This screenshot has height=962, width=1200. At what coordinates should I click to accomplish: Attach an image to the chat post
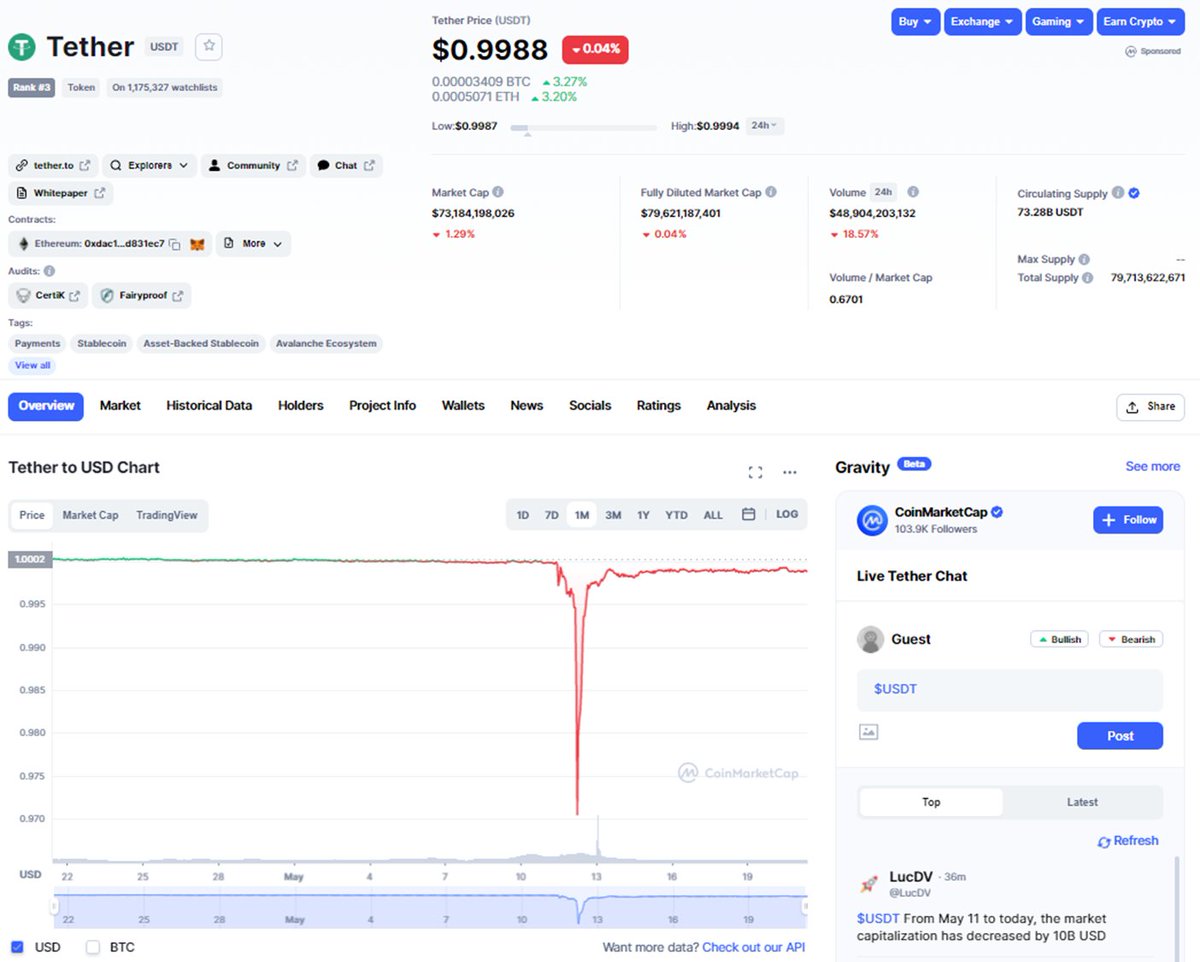click(868, 732)
